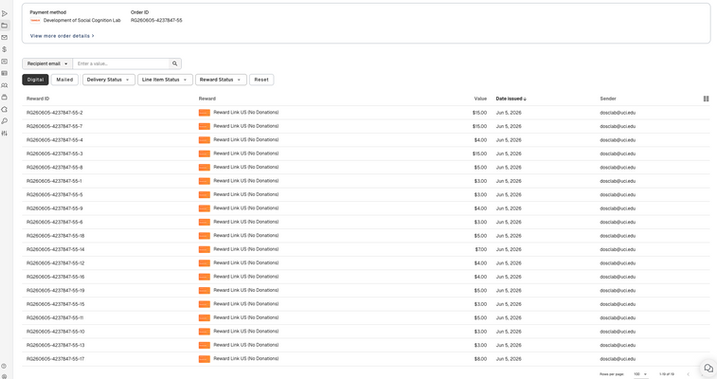Select reward ID RG260605-4237847-55-10
Screen dimensions: 717x379
pos(55,332)
